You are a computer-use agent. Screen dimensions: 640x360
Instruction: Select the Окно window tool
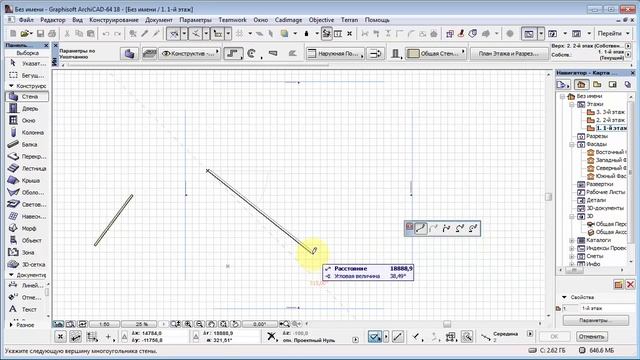27,120
